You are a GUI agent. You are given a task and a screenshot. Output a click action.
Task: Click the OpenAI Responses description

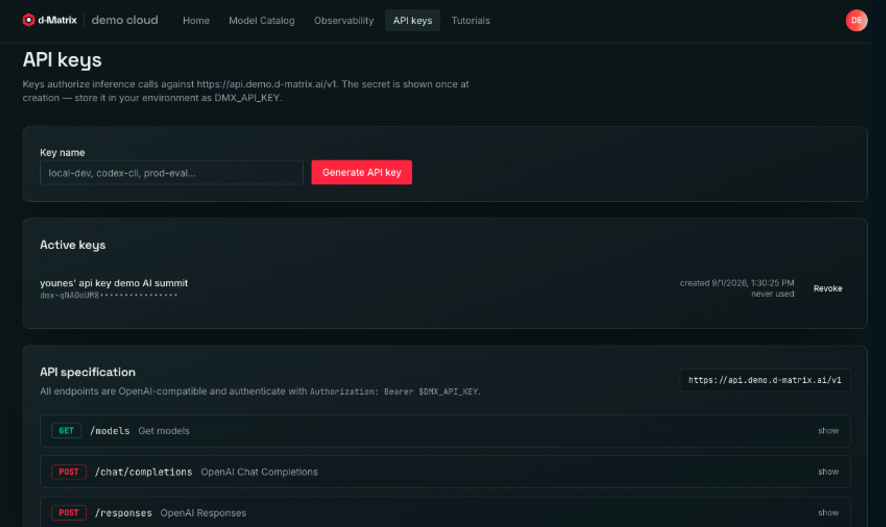tap(203, 513)
